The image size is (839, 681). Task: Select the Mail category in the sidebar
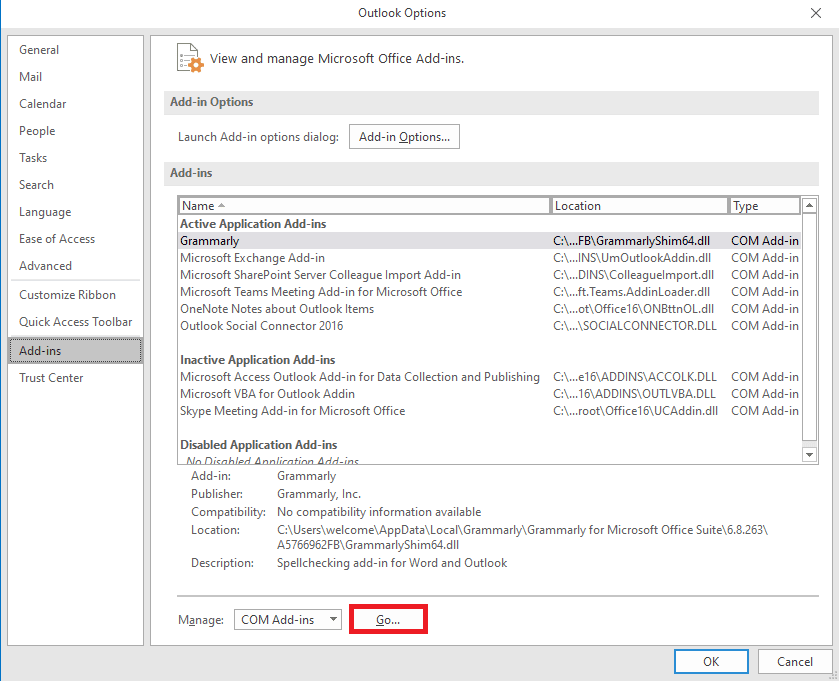tap(30, 76)
